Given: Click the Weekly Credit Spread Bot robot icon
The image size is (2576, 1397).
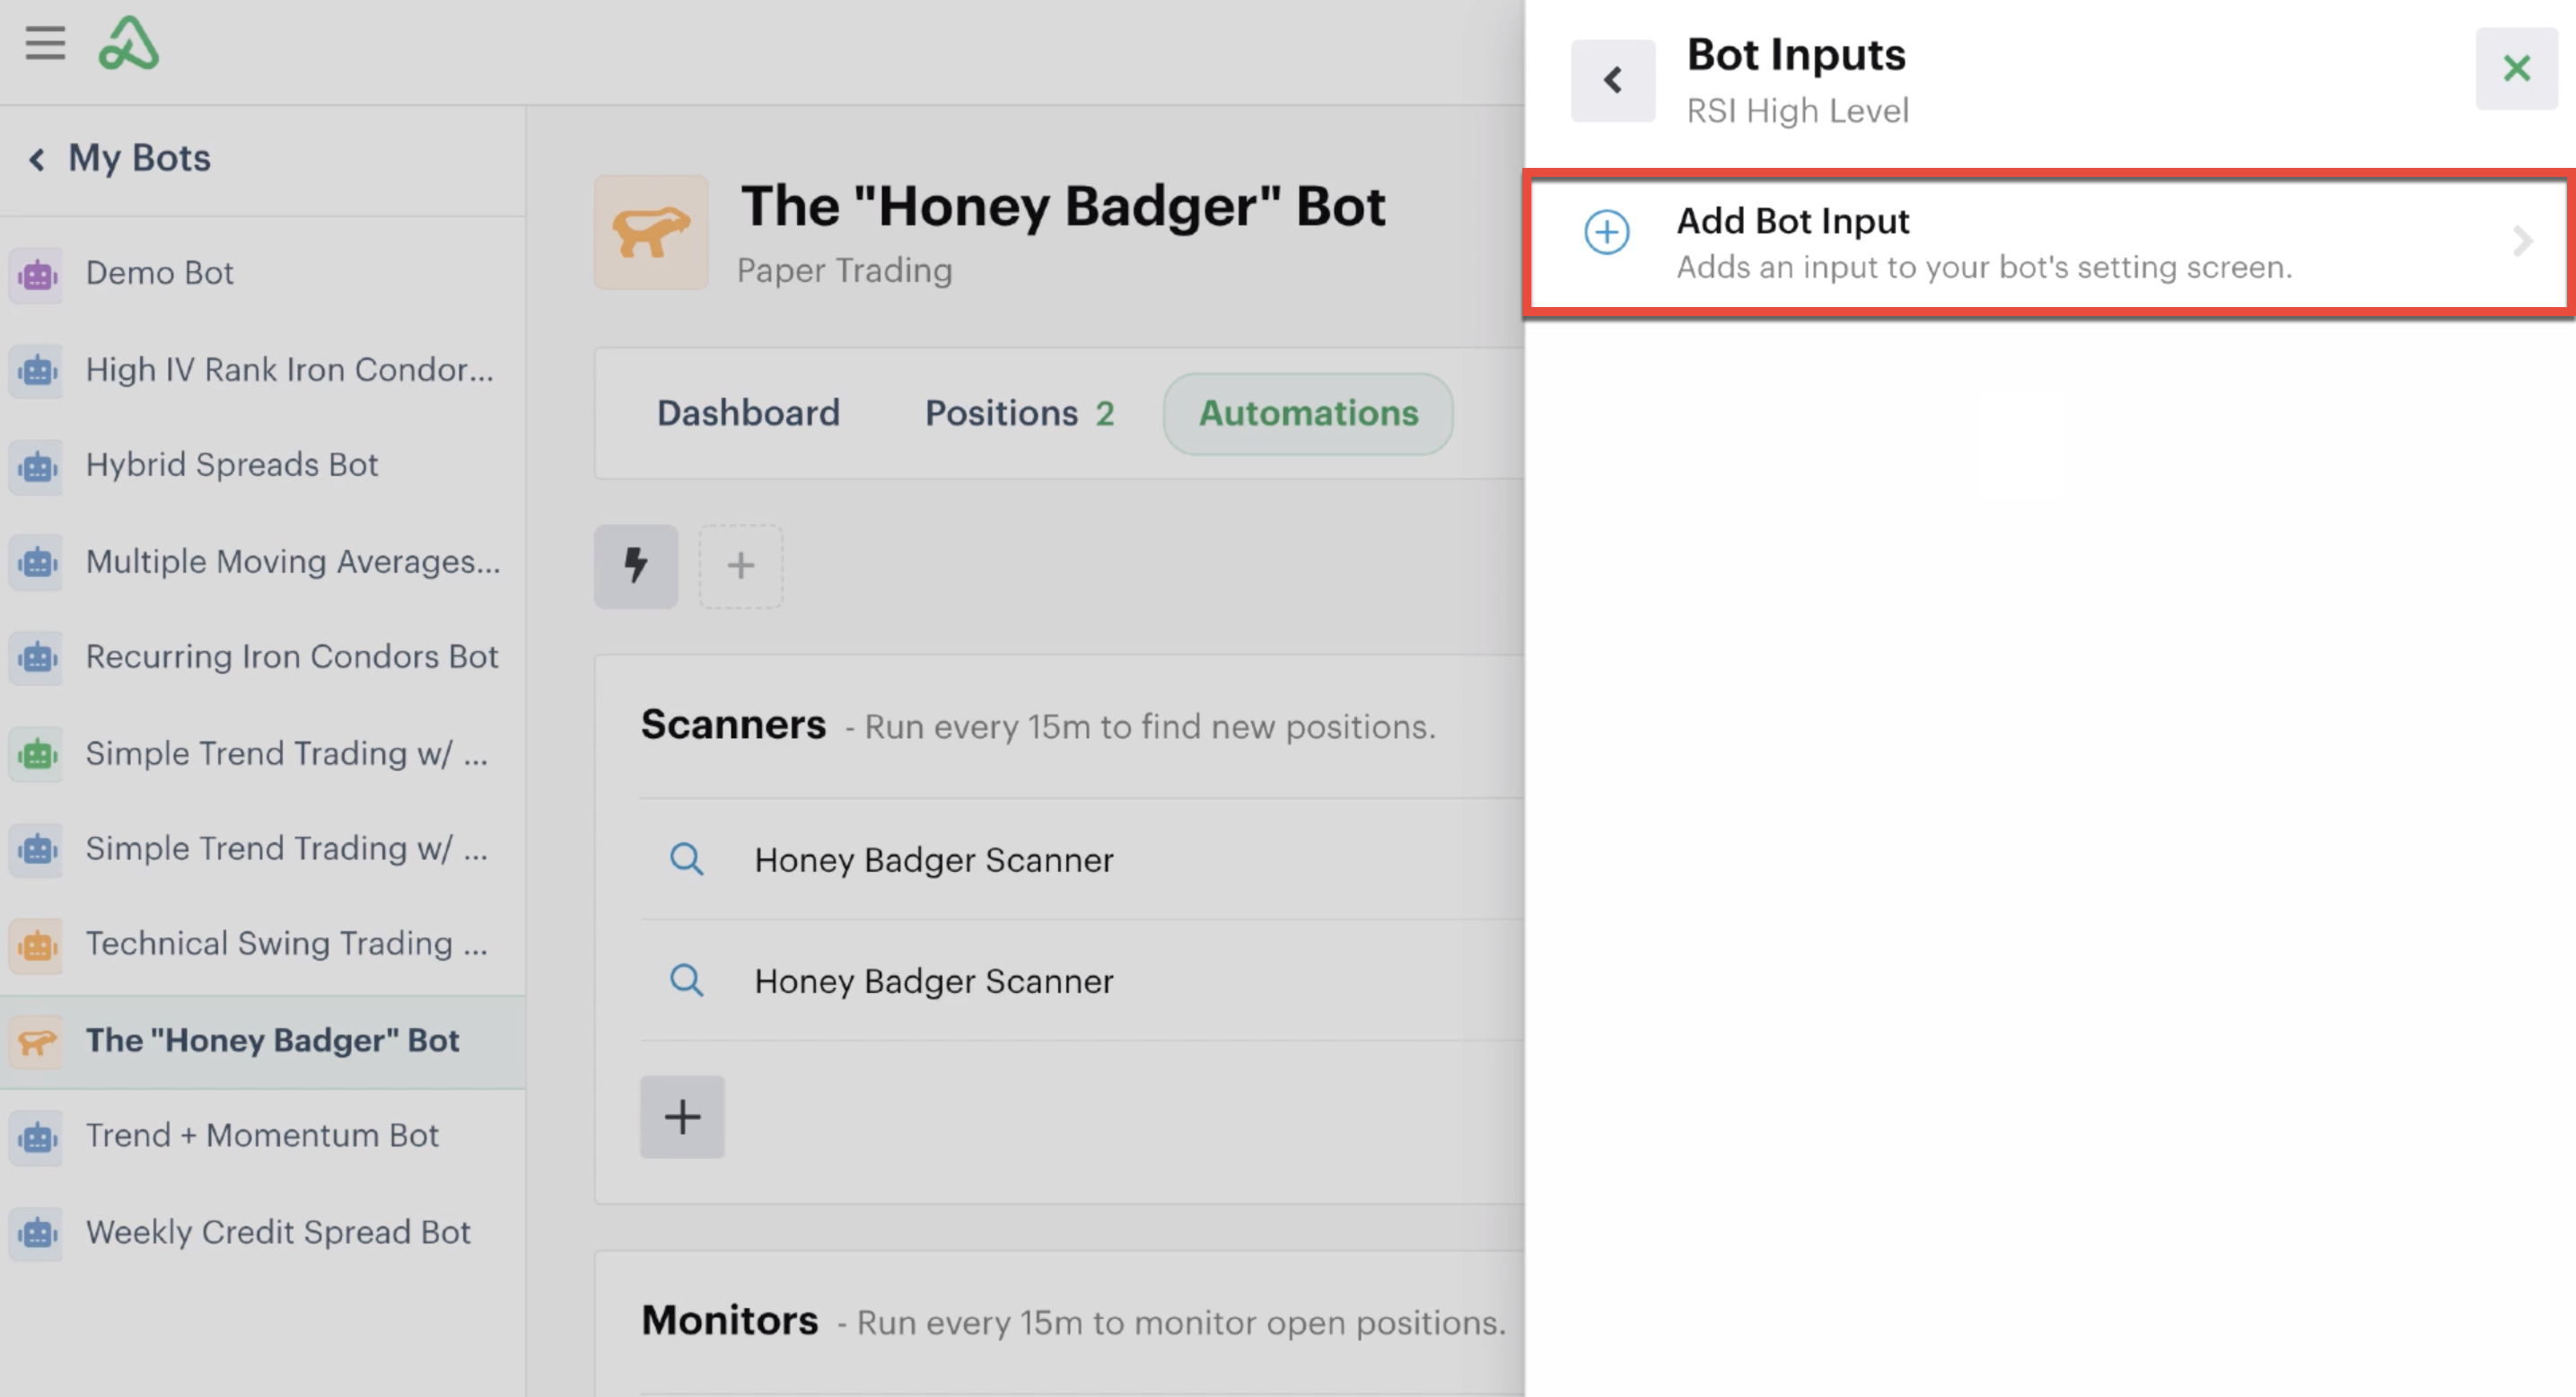Looking at the screenshot, I should 37,1233.
